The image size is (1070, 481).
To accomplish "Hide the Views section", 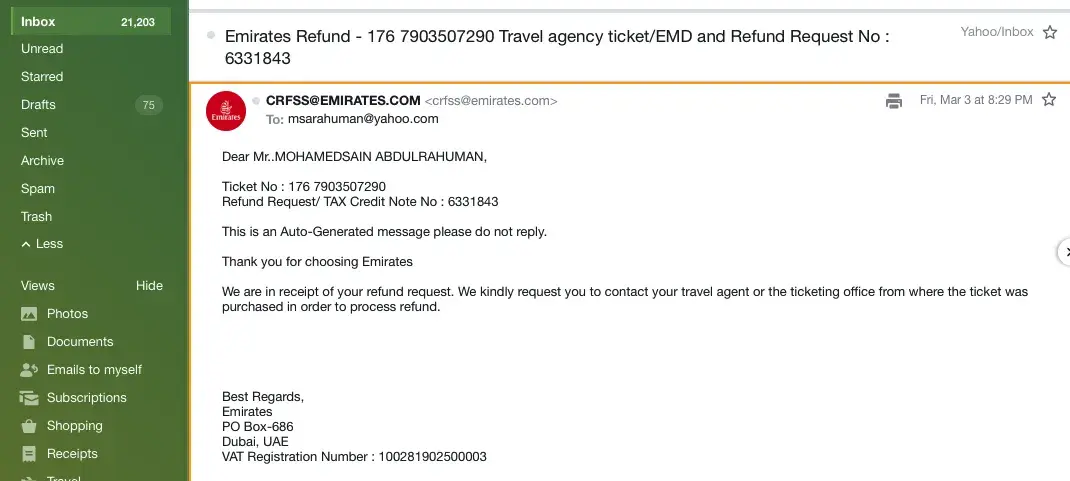I will 149,286.
